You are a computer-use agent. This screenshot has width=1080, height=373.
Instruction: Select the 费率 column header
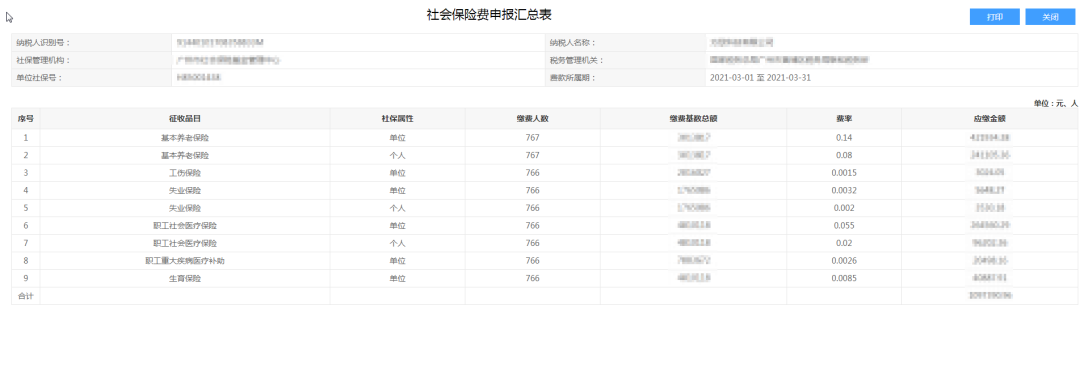click(844, 118)
